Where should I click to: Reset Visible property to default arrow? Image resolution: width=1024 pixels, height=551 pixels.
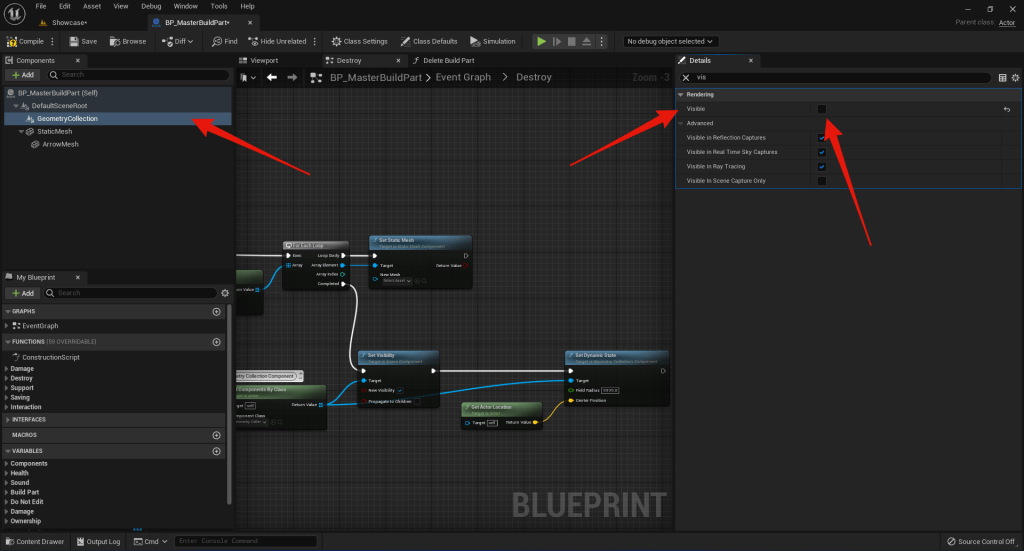tap(1006, 109)
